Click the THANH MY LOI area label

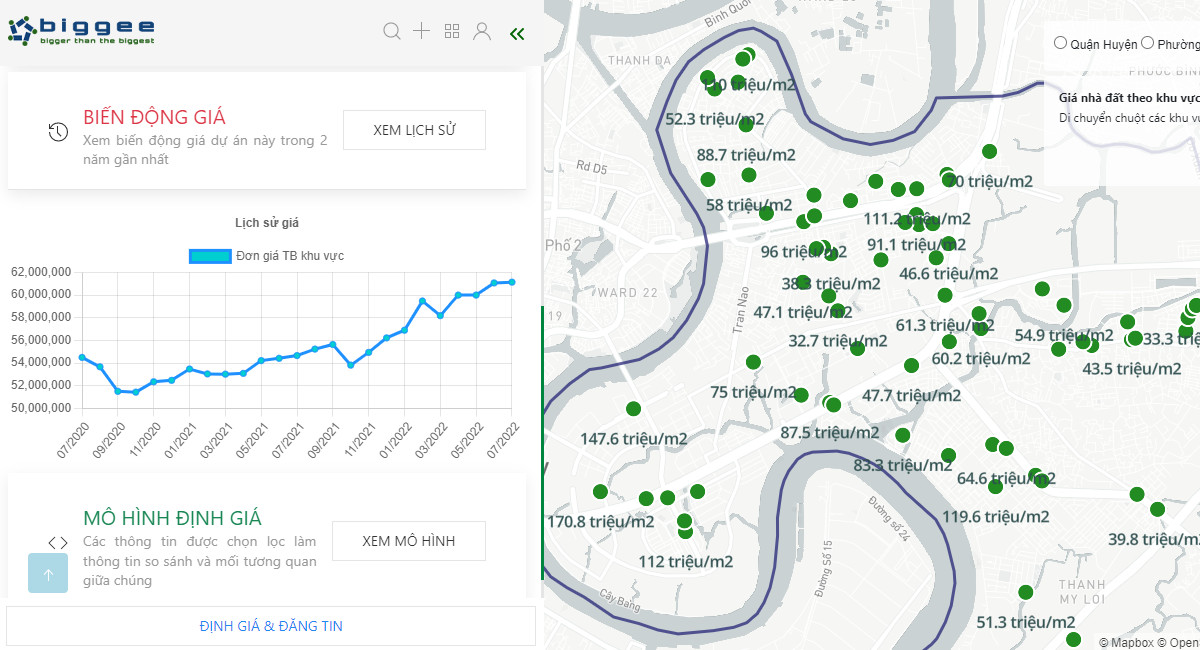(1082, 592)
